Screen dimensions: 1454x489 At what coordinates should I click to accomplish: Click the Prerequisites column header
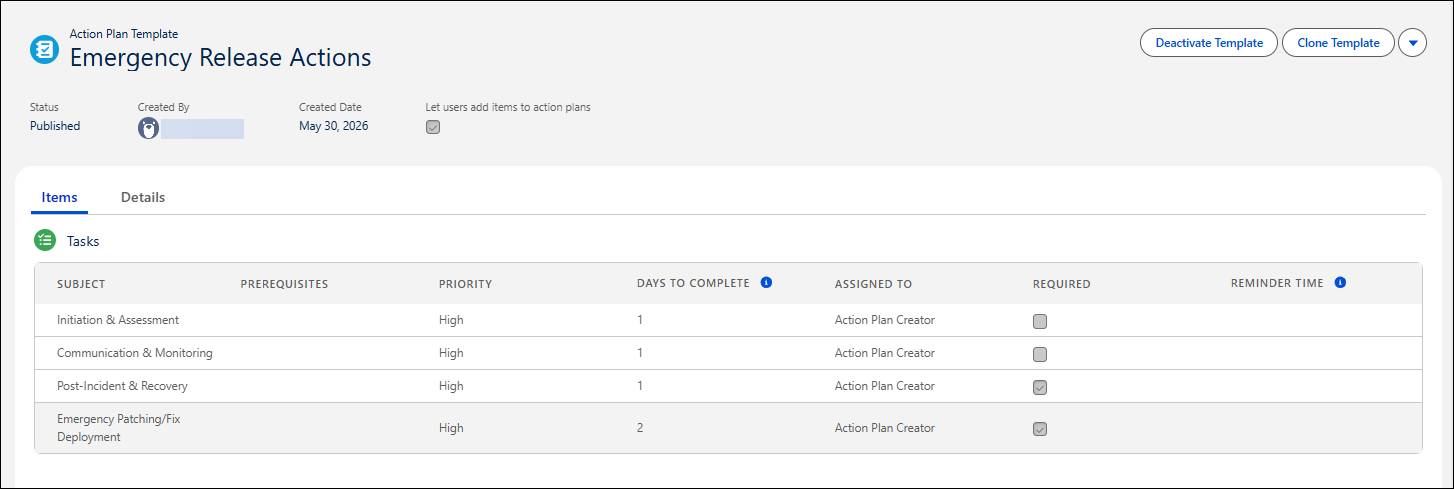pos(284,284)
